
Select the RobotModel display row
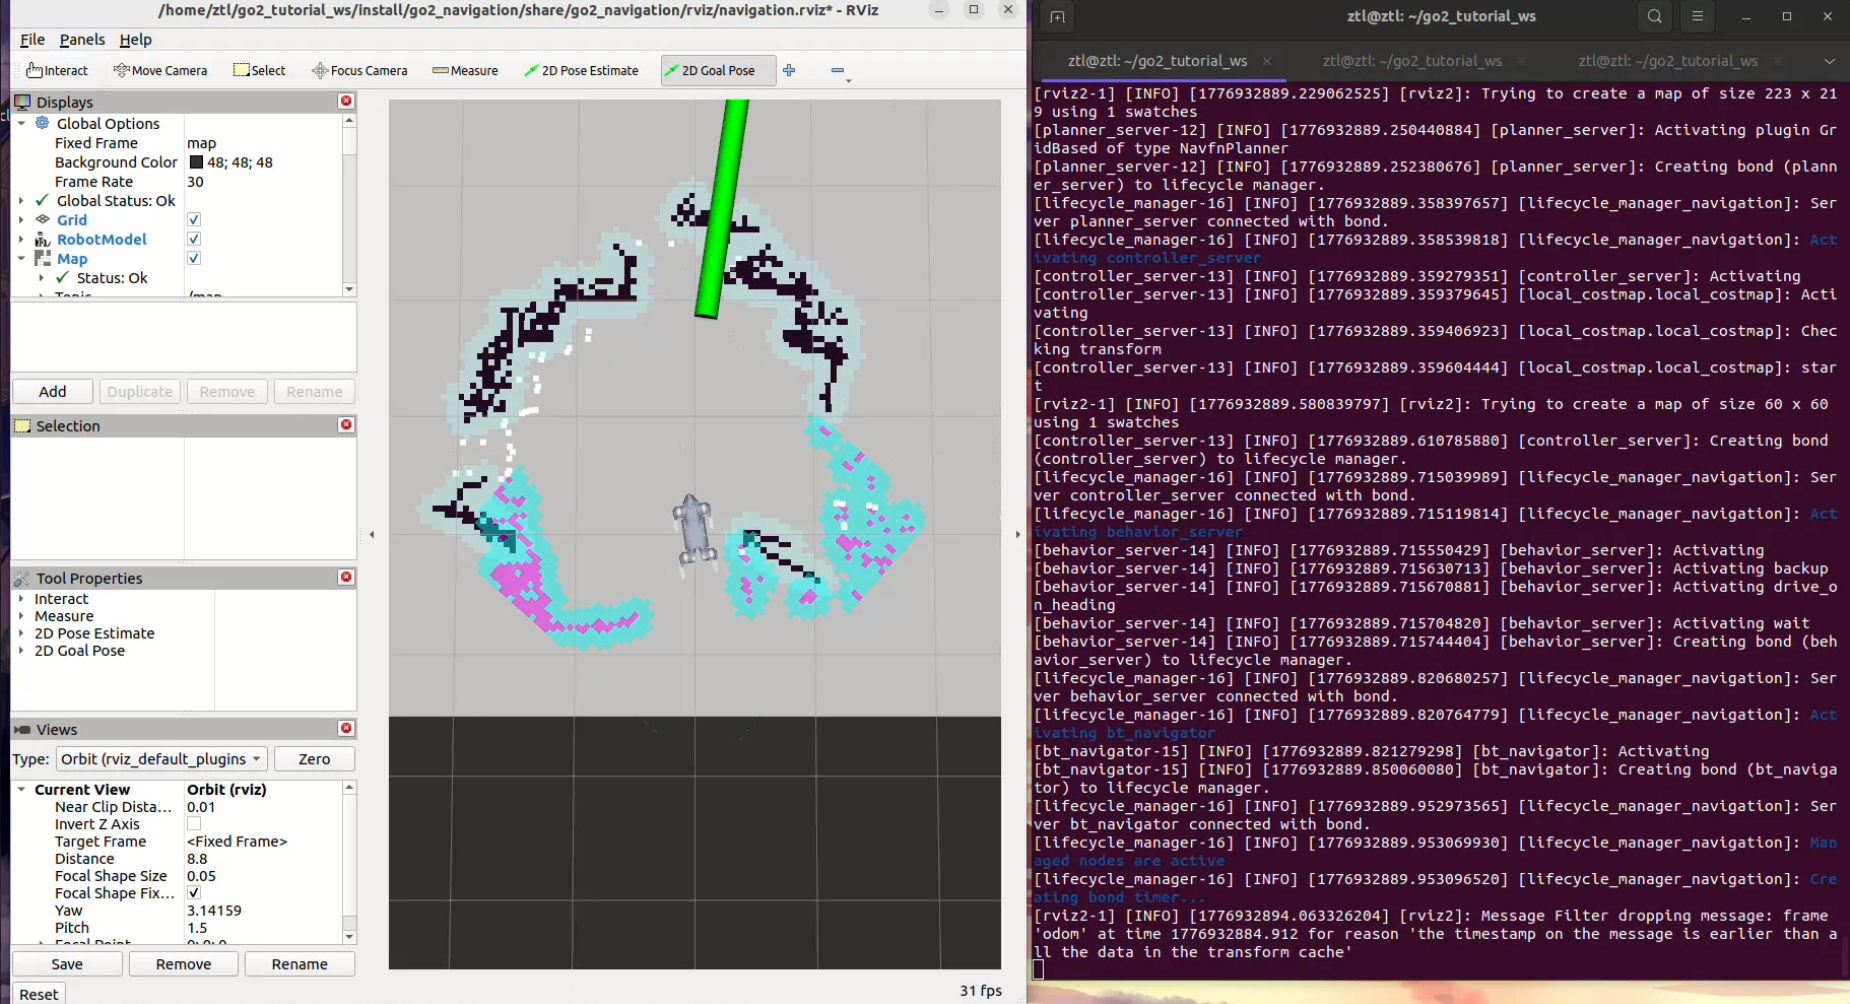(101, 239)
